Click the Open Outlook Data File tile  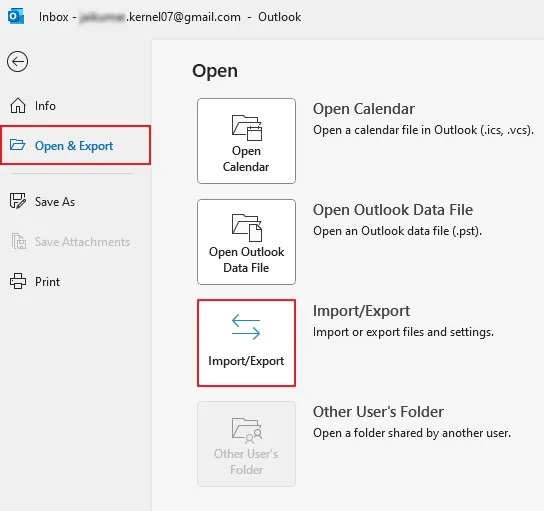click(x=246, y=242)
